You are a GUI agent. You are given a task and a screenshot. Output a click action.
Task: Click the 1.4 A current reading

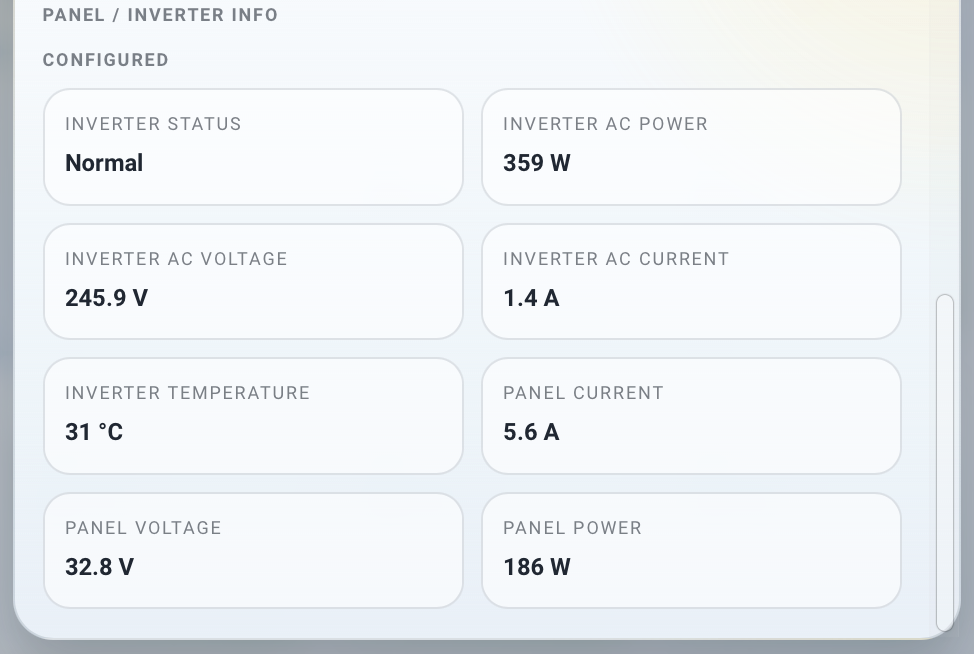pos(531,297)
